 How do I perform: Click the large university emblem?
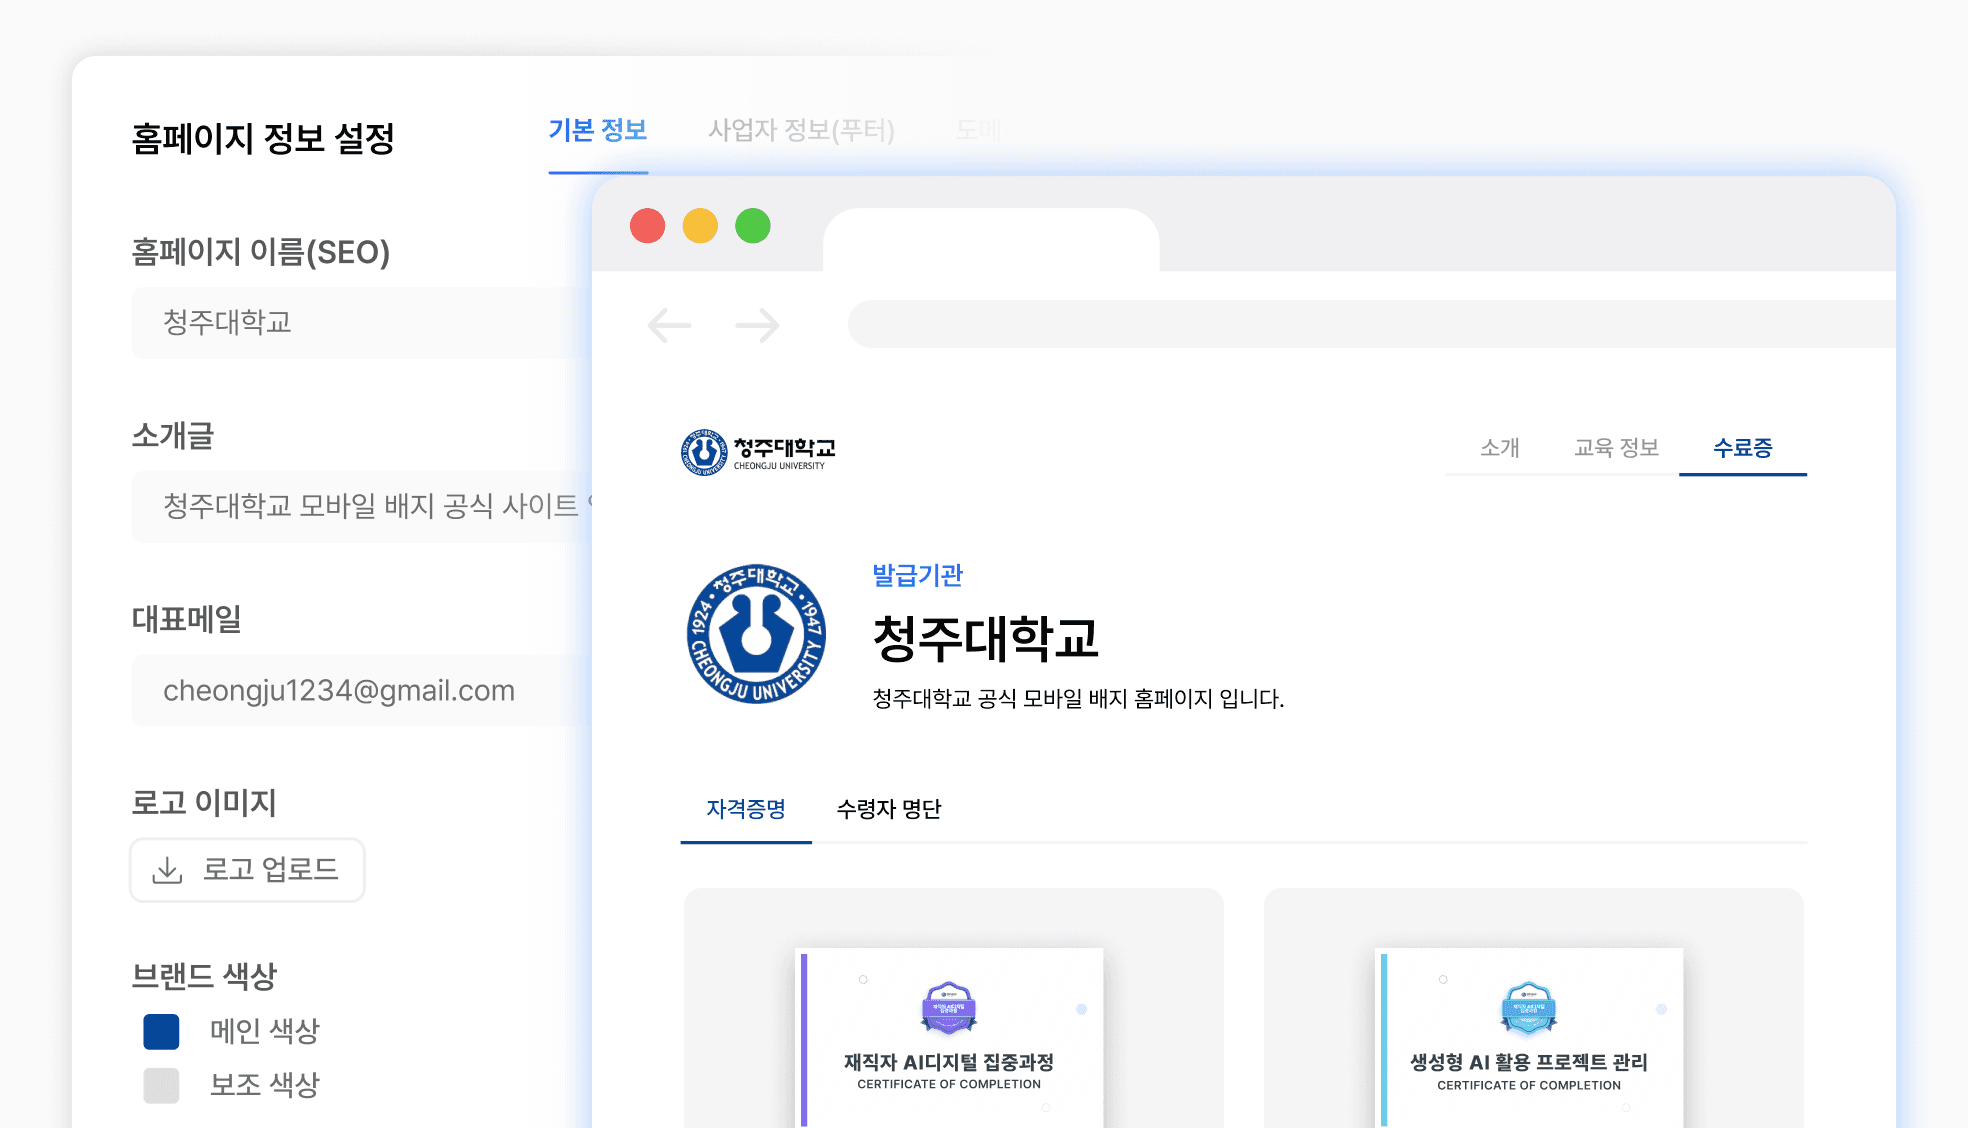point(756,634)
